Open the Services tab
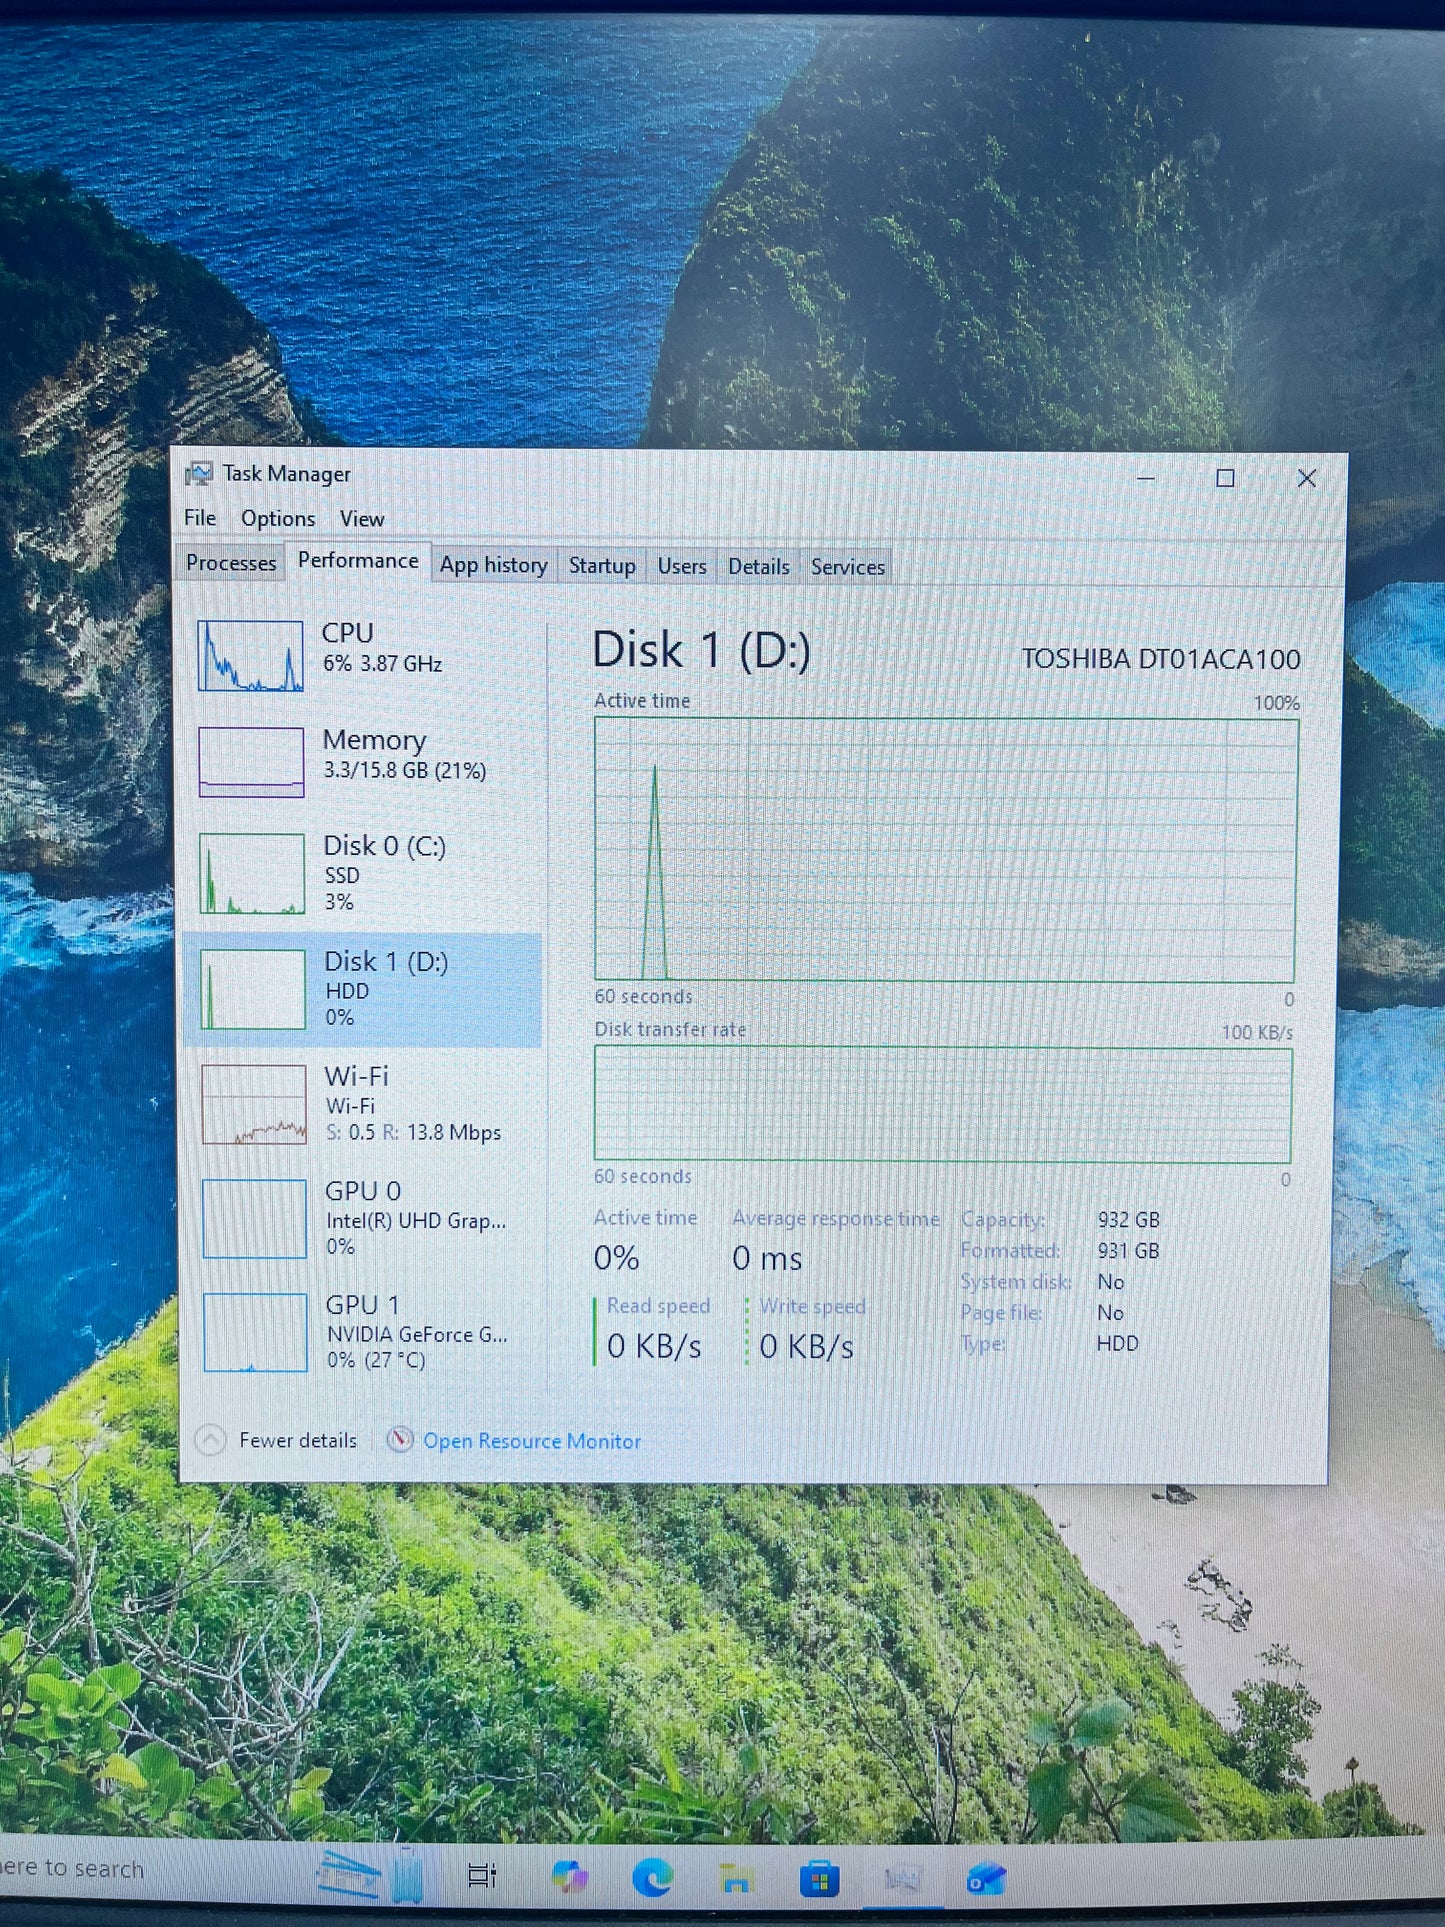Image resolution: width=1445 pixels, height=1927 pixels. click(x=848, y=567)
